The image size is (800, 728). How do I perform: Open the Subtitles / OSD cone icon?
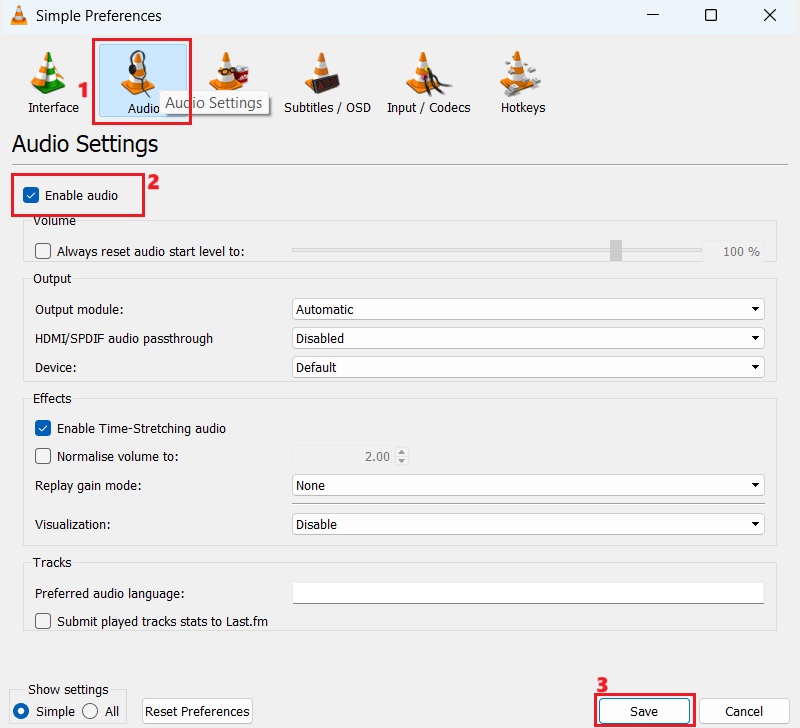point(322,73)
